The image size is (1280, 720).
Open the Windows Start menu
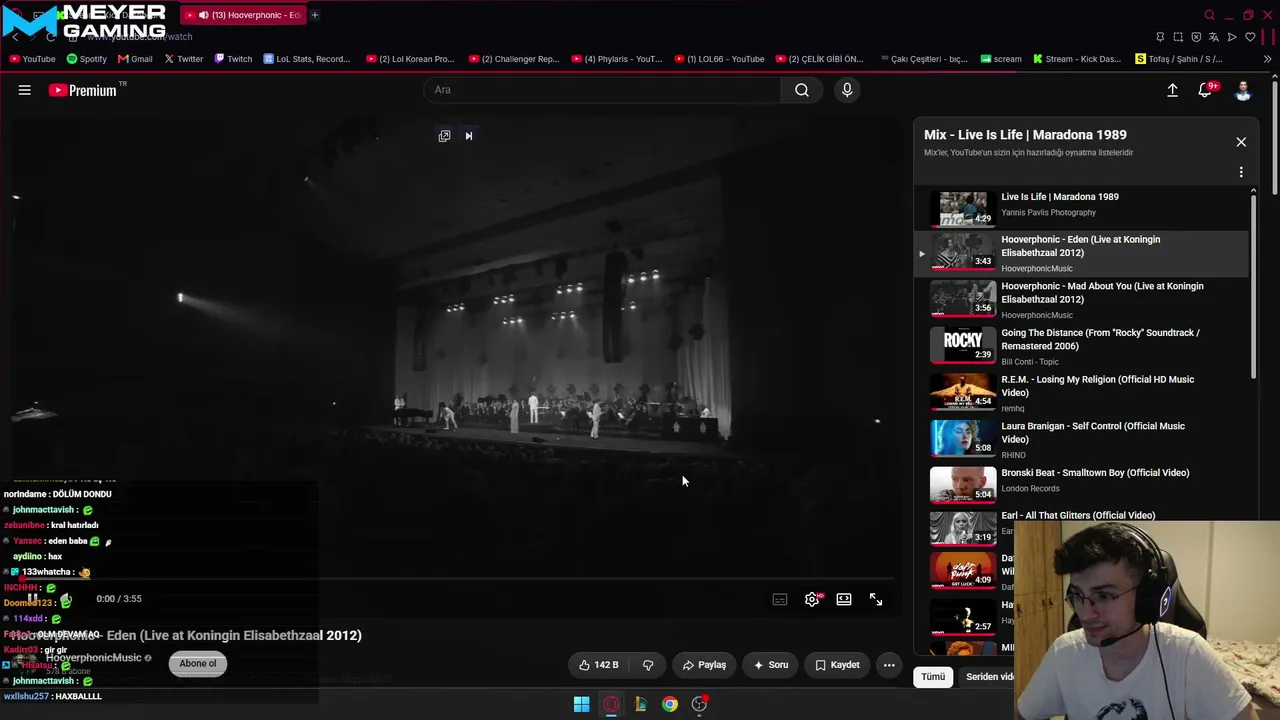(x=581, y=704)
